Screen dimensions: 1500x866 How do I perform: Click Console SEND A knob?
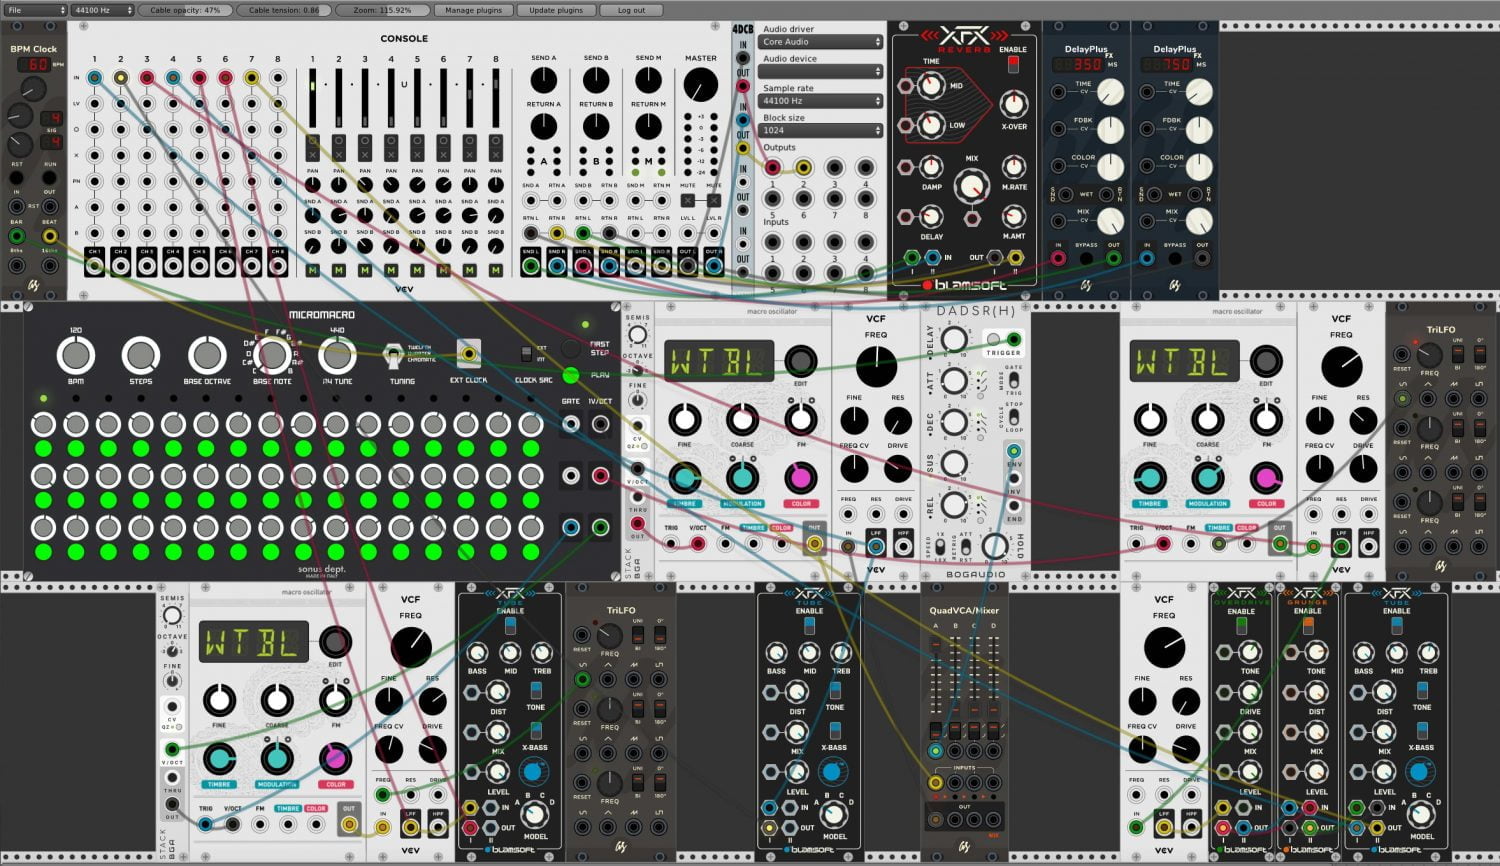pyautogui.click(x=543, y=79)
